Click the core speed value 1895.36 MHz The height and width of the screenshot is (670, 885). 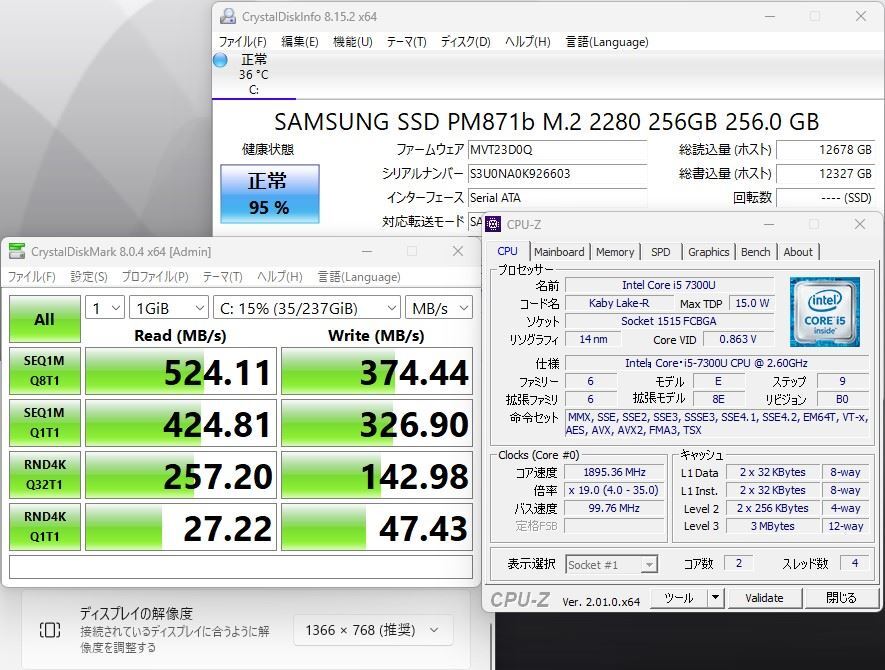click(x=615, y=472)
